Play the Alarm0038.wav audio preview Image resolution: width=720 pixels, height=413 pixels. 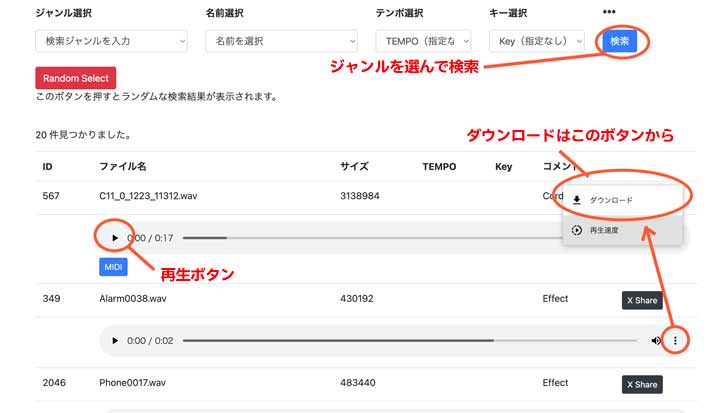[115, 341]
